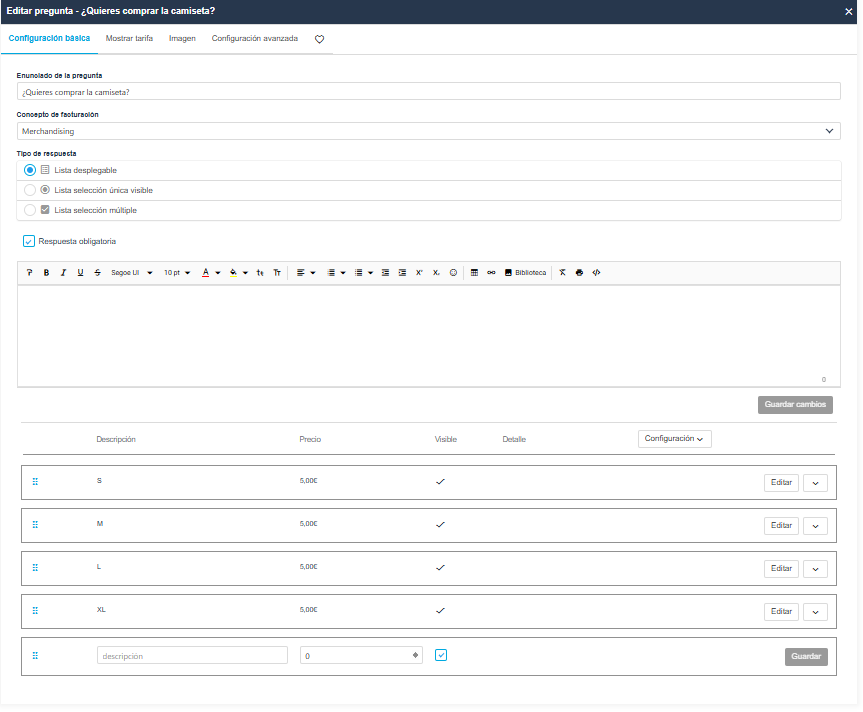The image size is (863, 712).
Task: Open the Configuración dropdown above the table
Action: [674, 439]
